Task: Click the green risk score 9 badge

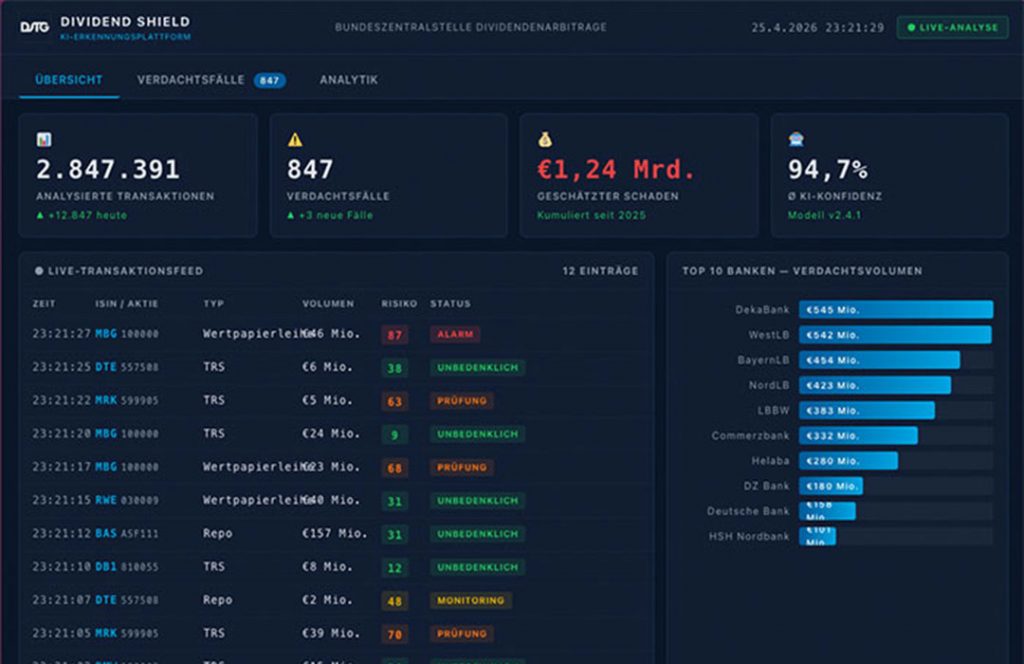Action: tap(394, 434)
